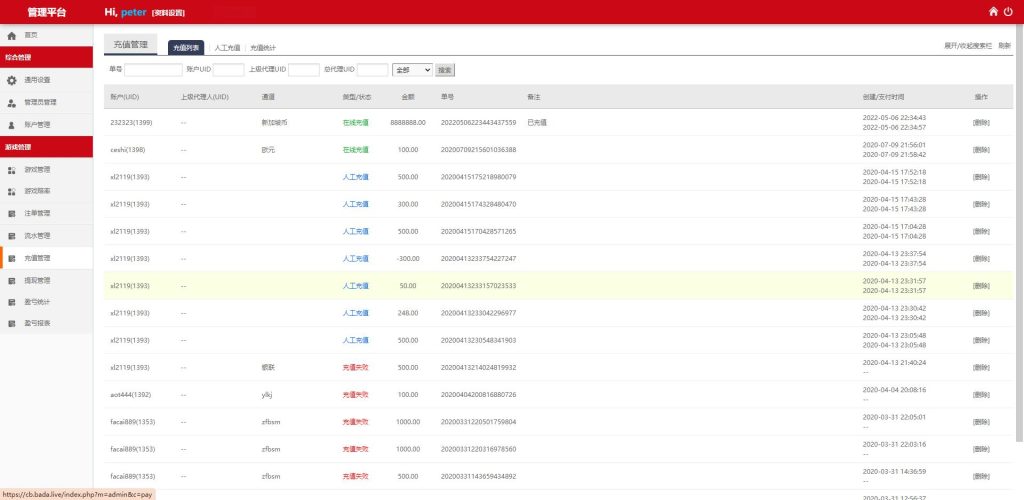The image size is (1024, 500).
Task: Click the page vertical scrollbar
Action: click(1019, 250)
